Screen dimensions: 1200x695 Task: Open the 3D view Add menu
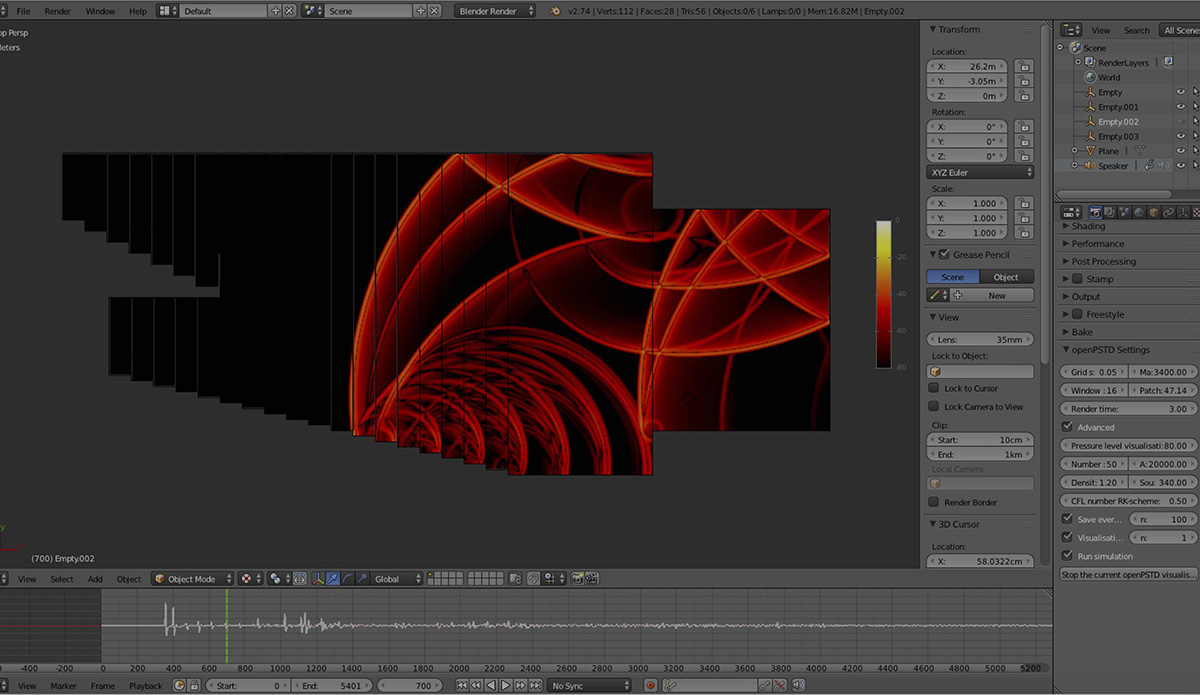tap(95, 579)
